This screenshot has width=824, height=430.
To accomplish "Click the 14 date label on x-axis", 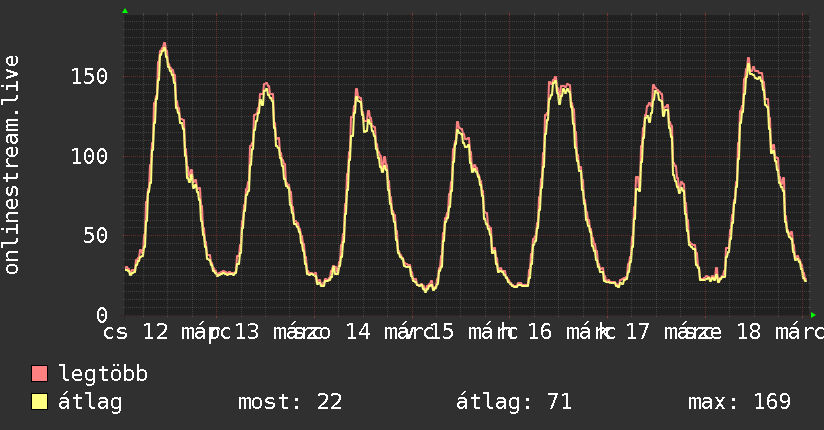I will 358,332.
